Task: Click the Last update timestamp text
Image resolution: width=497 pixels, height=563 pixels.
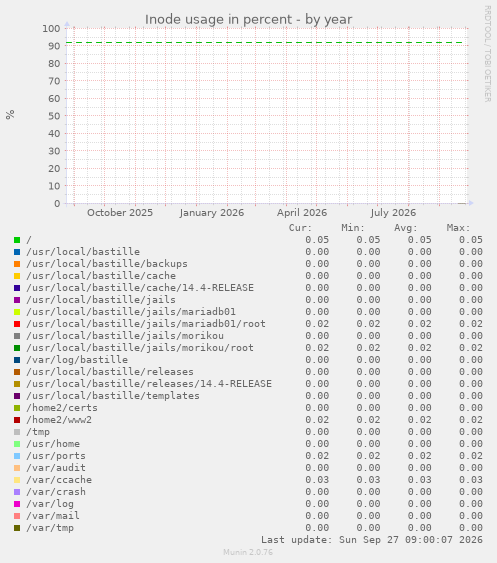Action: tap(372, 540)
